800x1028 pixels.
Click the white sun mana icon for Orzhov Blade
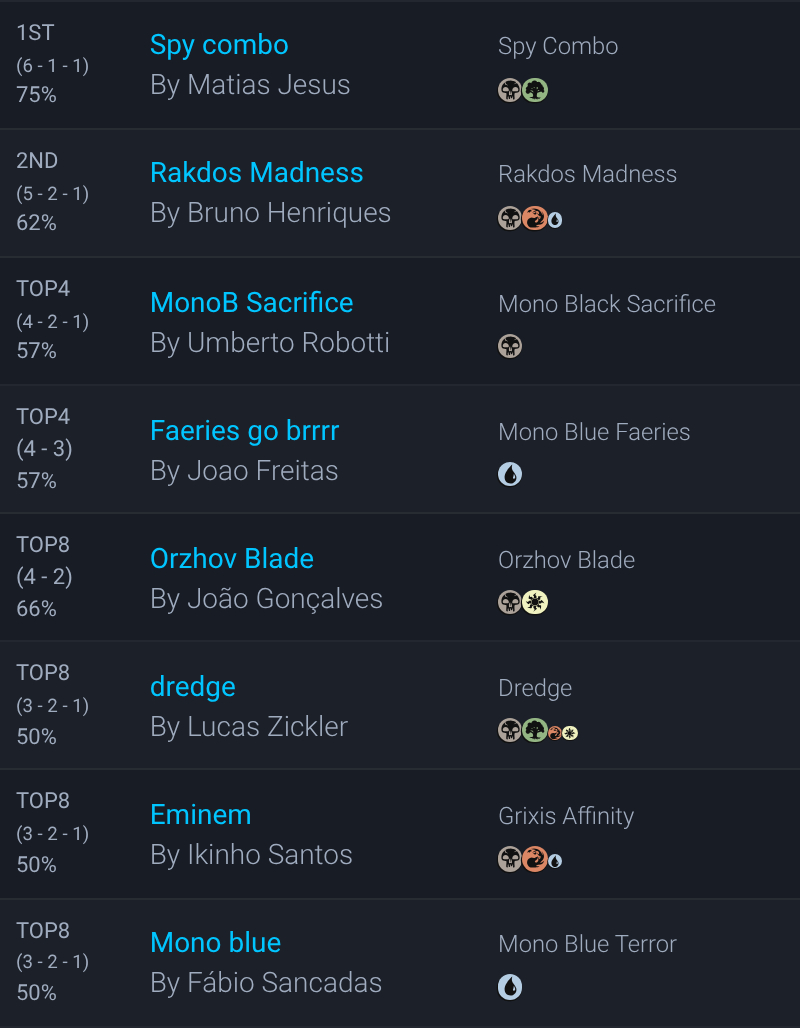click(x=536, y=603)
